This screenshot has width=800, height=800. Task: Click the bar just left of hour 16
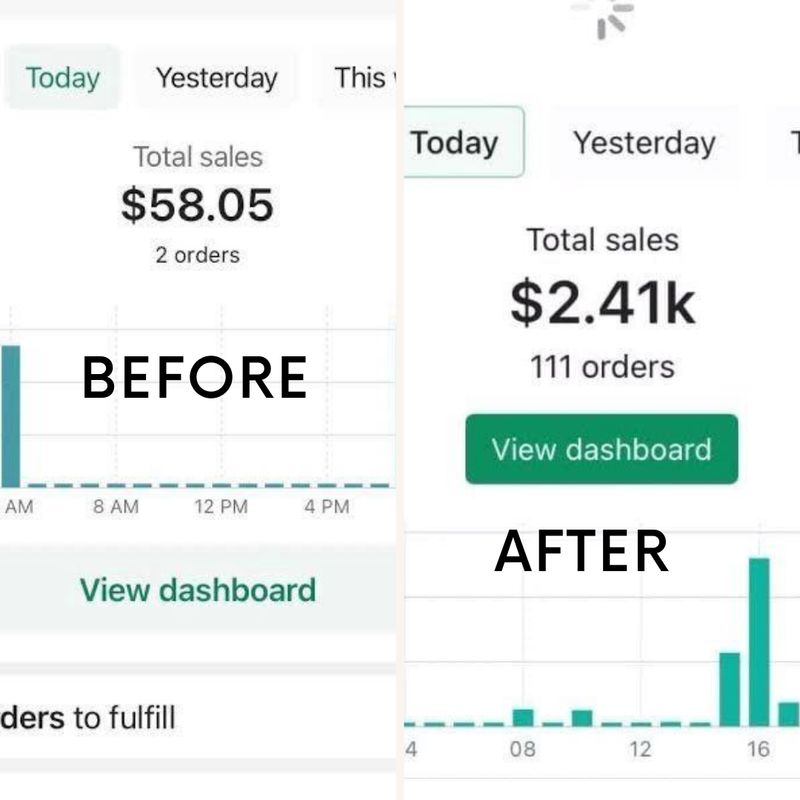730,688
